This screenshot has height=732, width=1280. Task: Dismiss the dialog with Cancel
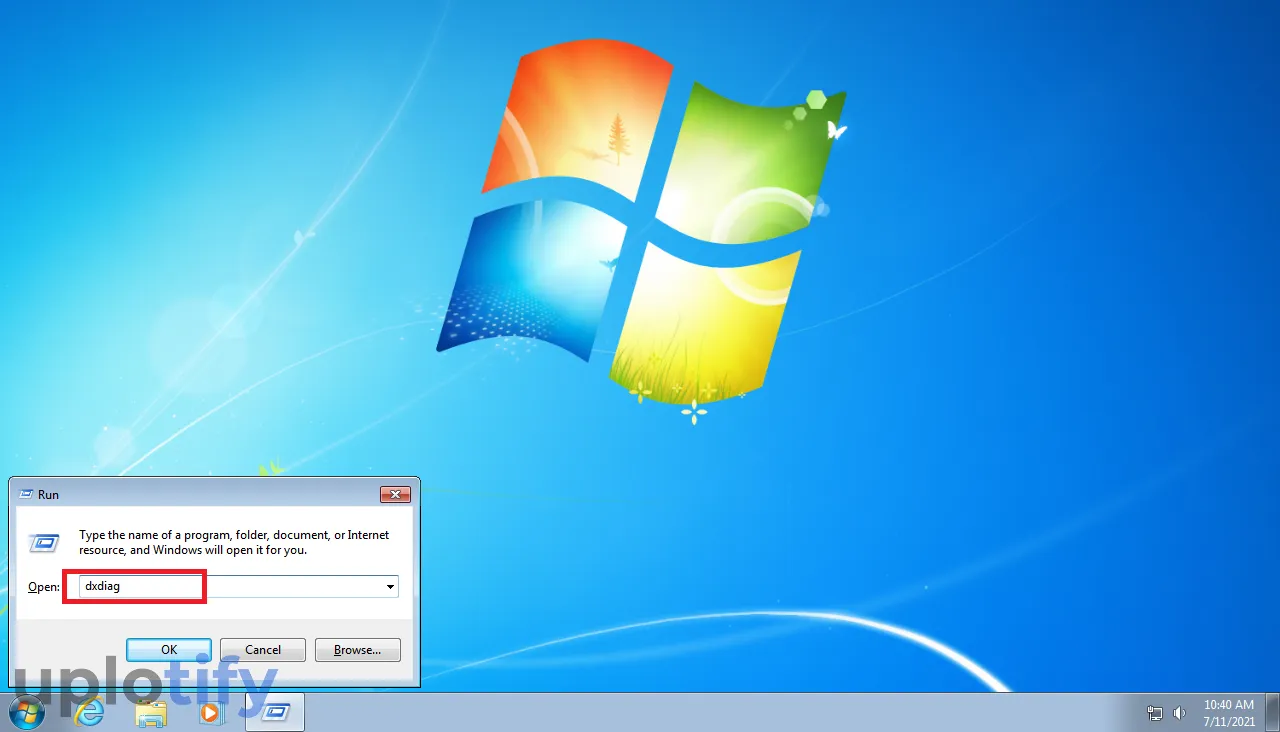[263, 650]
